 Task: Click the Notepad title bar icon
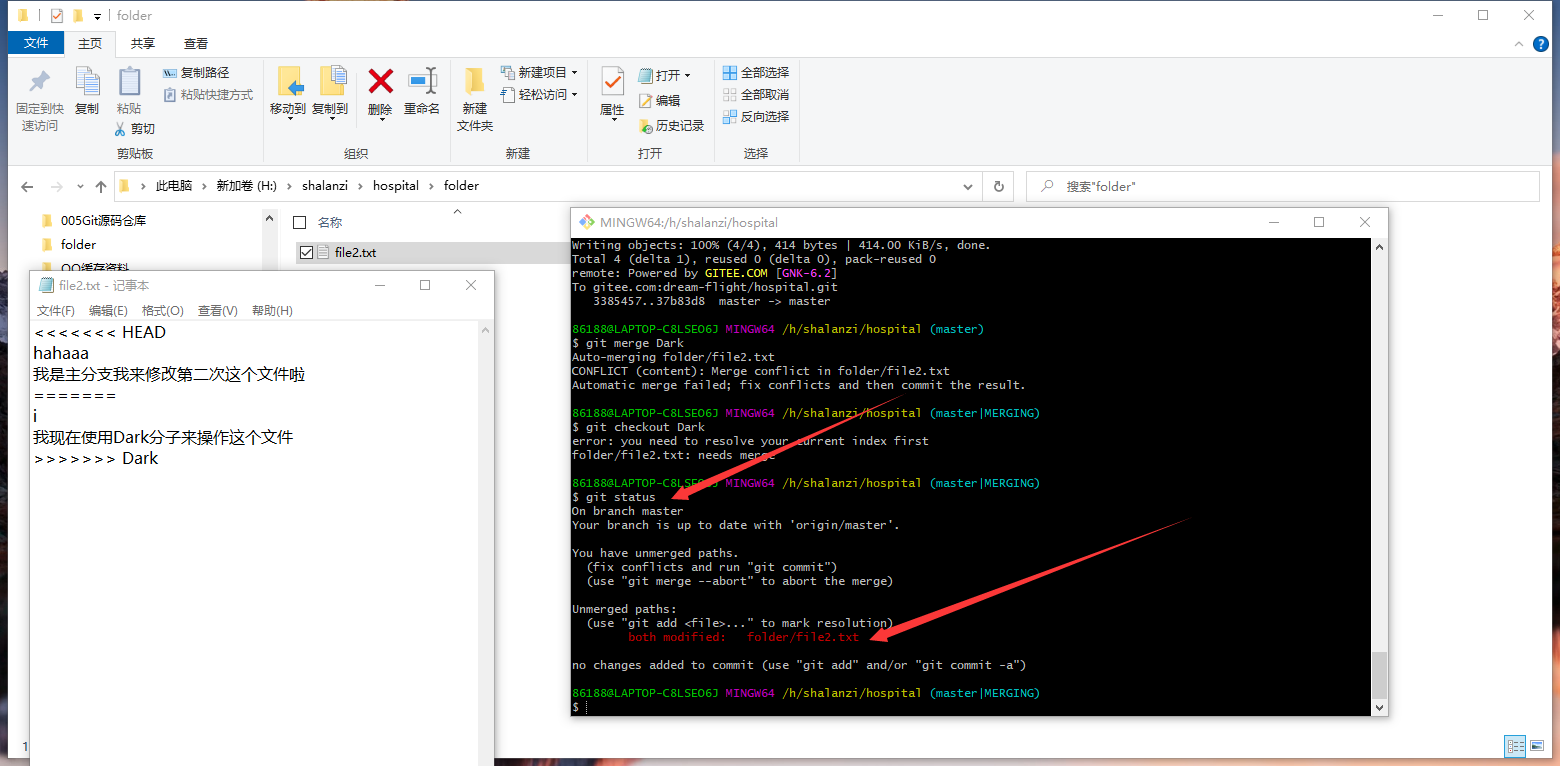click(x=45, y=285)
